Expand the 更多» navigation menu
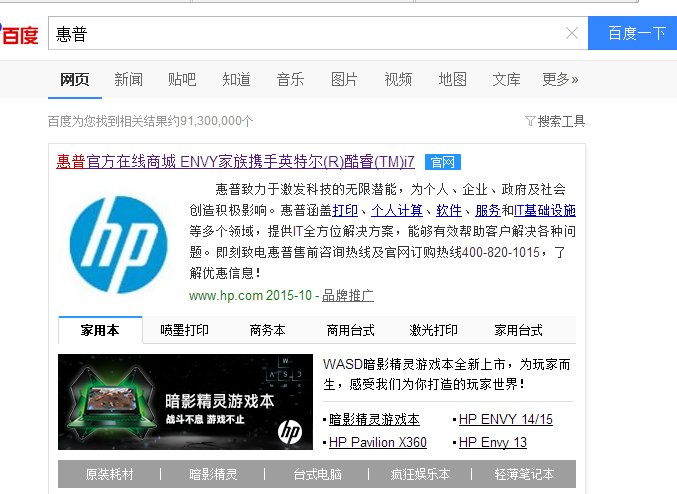Image resolution: width=677 pixels, height=494 pixels. pos(560,79)
